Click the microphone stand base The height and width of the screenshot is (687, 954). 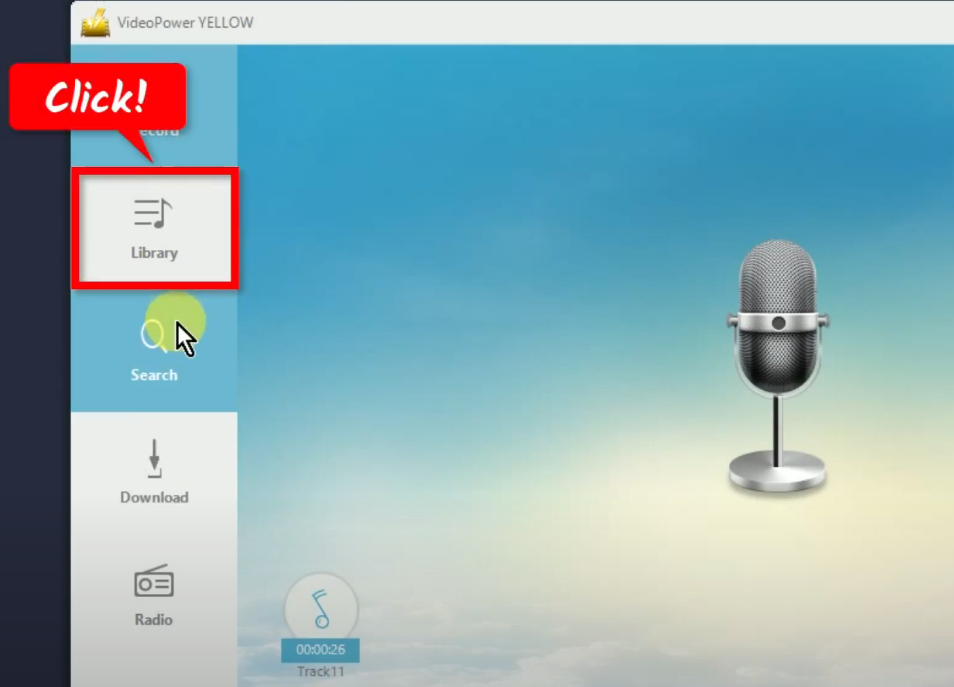coord(777,472)
